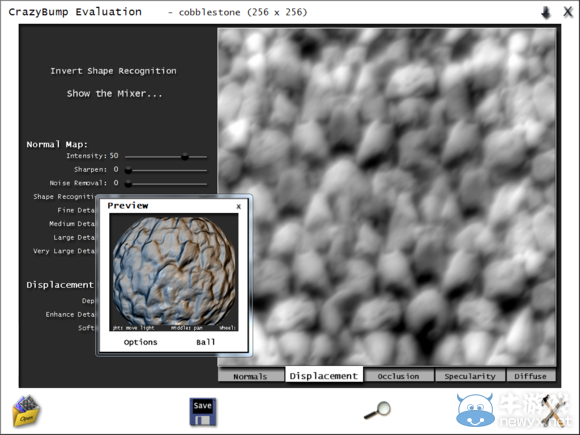Viewport: 580px width, 435px height.
Task: Open Preview Options
Action: [x=141, y=342]
